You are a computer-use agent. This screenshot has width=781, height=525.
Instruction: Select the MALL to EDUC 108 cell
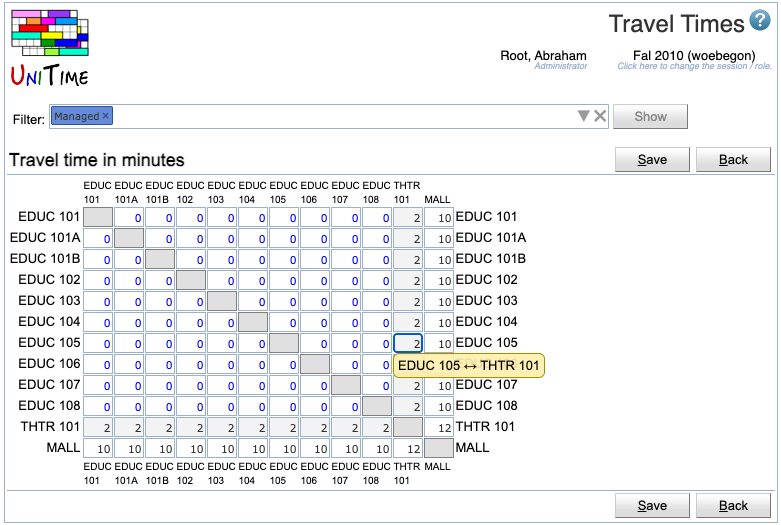(x=377, y=448)
